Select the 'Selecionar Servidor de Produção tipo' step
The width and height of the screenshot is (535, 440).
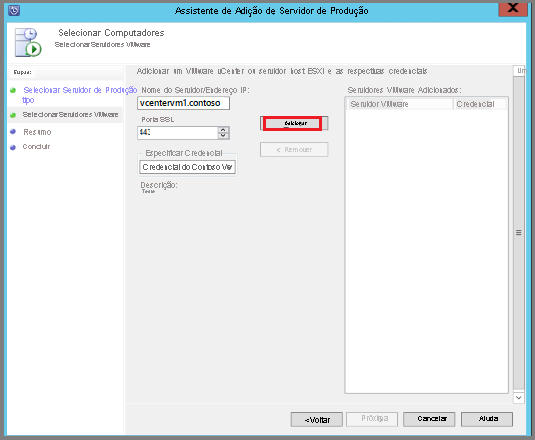coord(80,95)
